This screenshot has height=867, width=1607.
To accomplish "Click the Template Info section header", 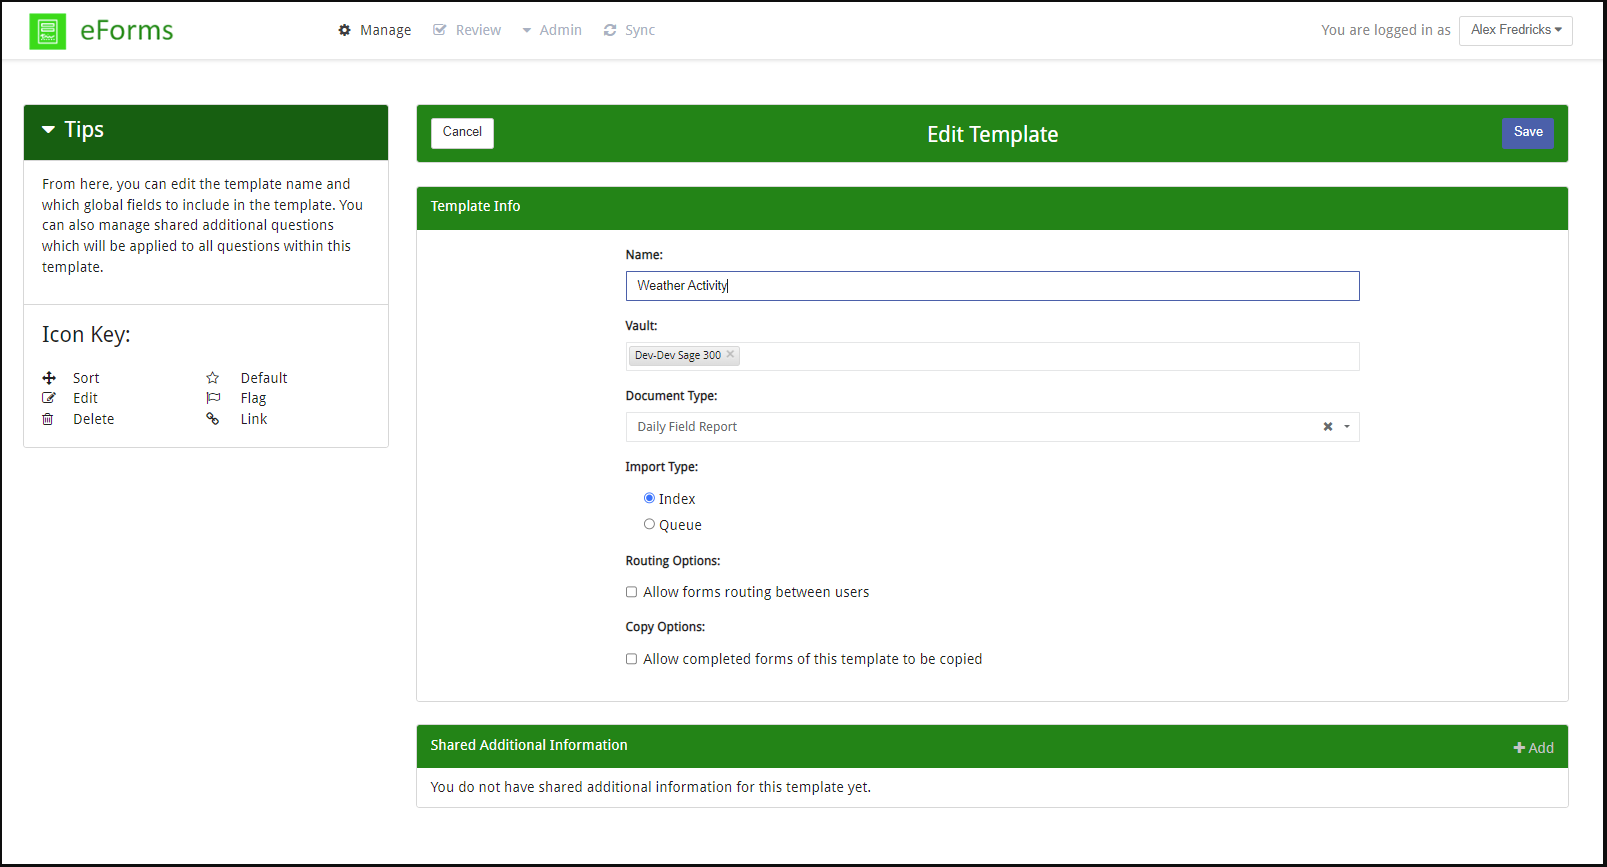I will [992, 208].
